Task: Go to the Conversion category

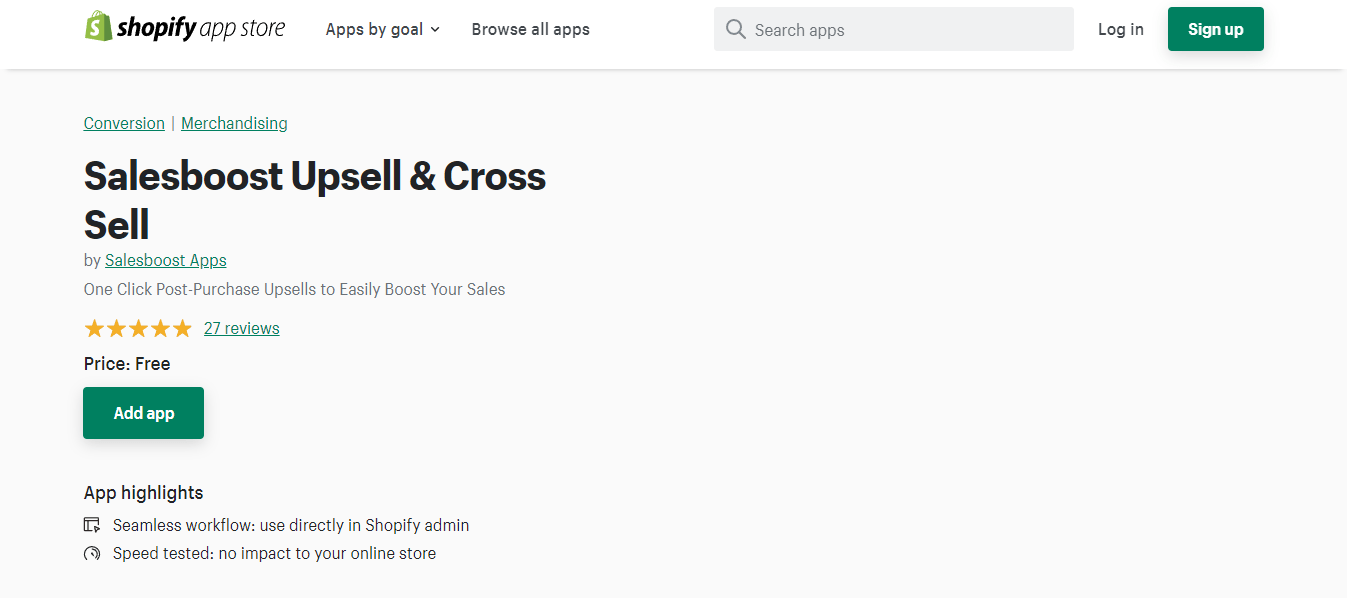Action: click(124, 123)
